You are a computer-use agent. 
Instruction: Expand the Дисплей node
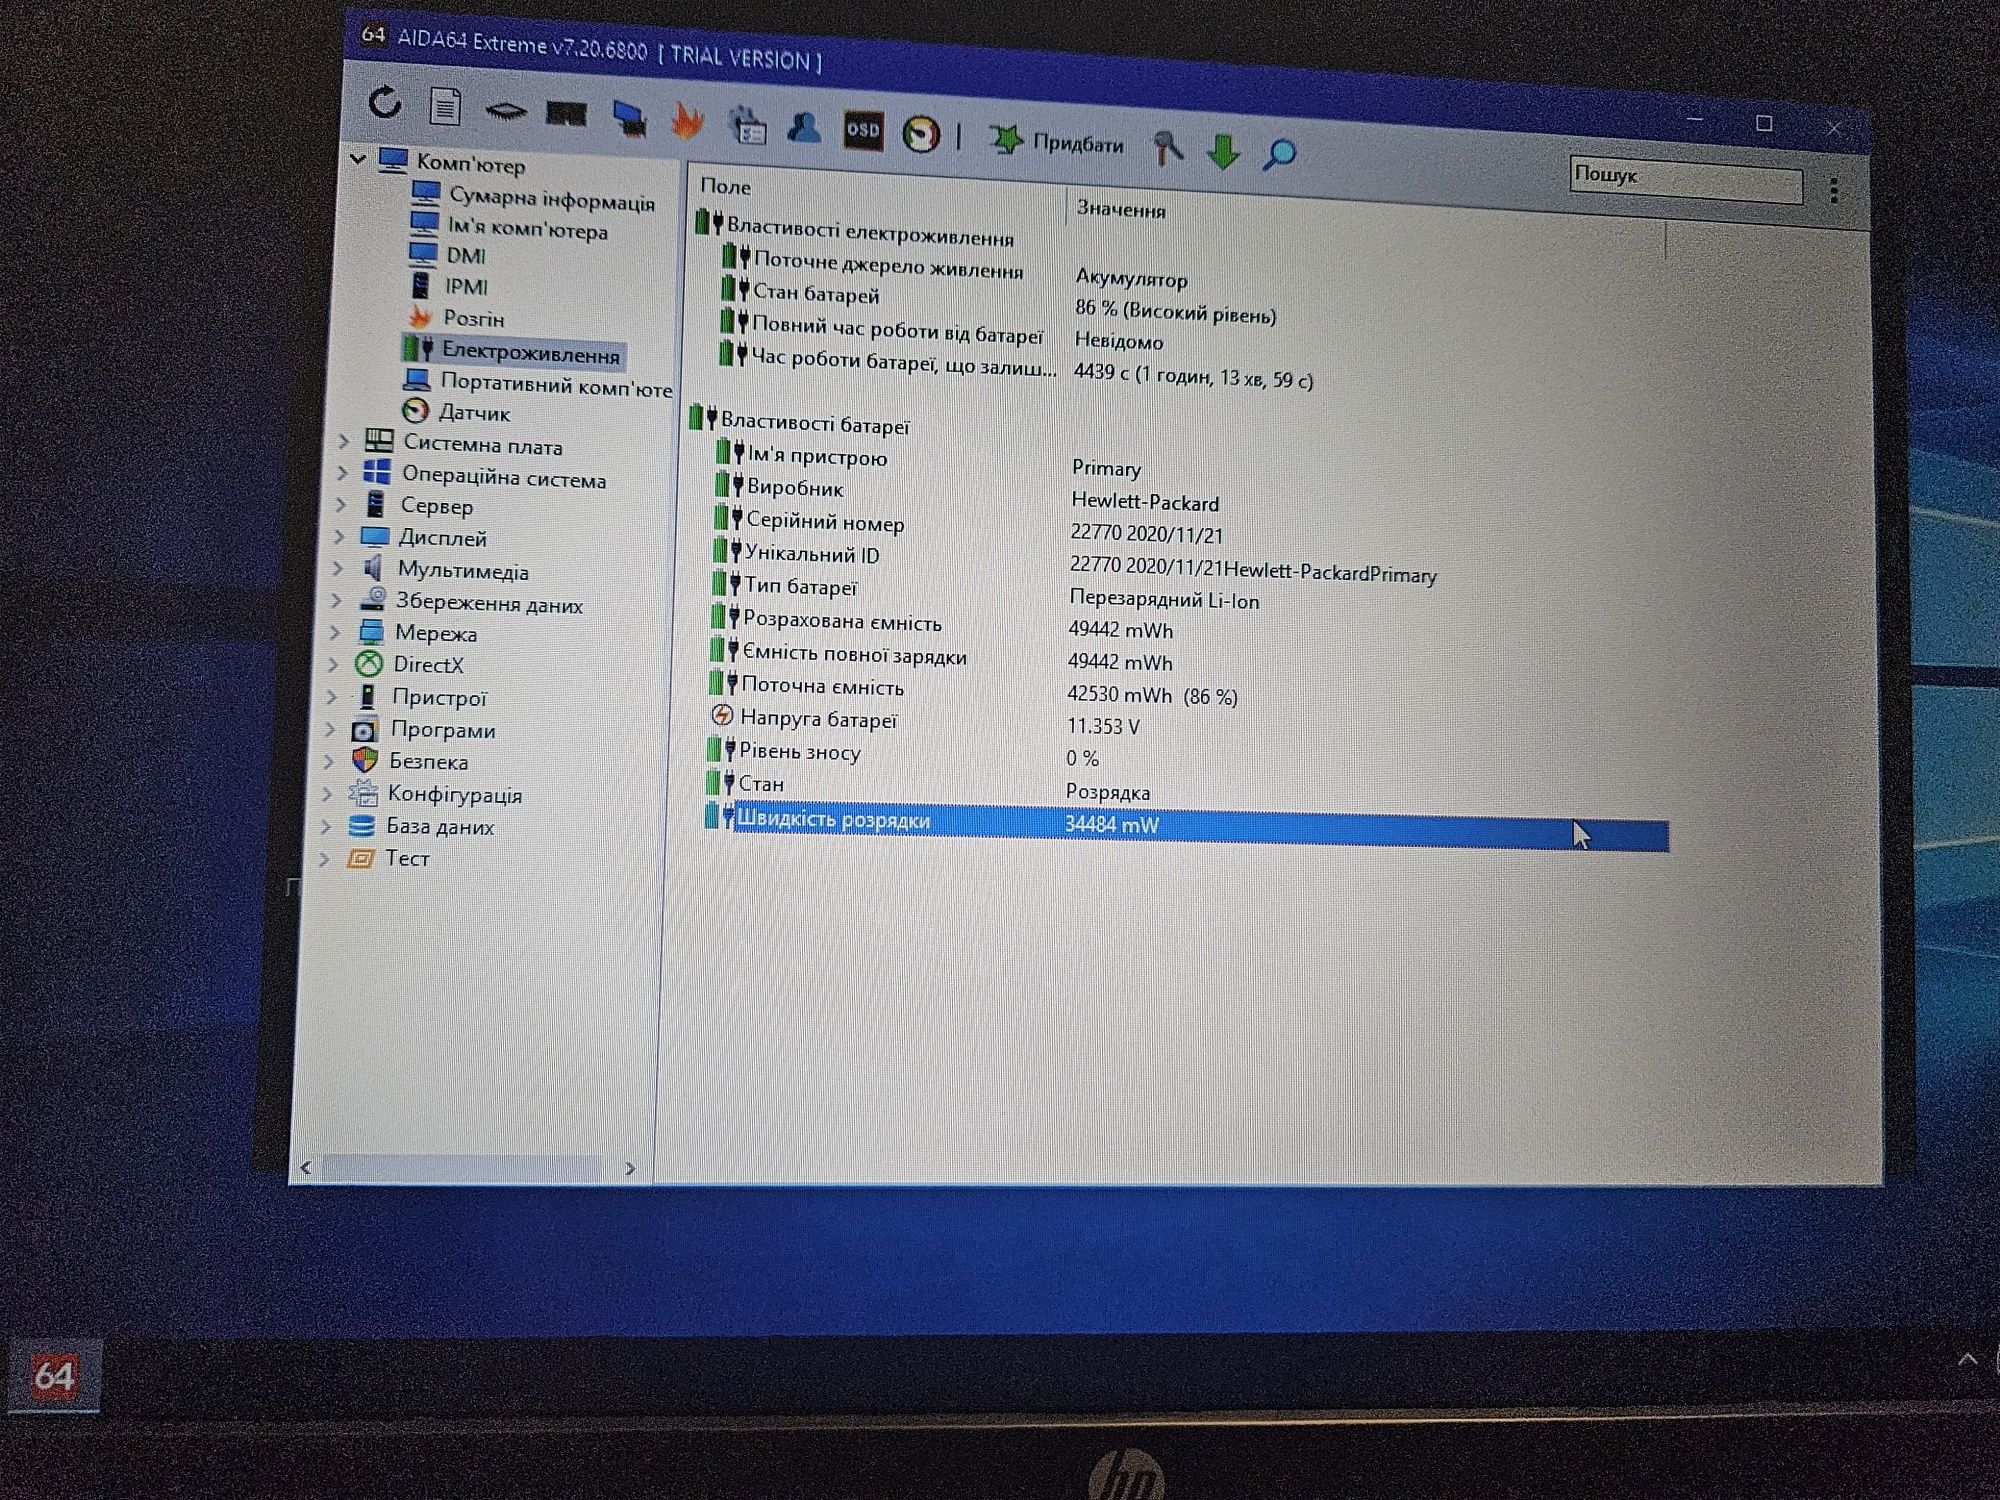pos(339,536)
